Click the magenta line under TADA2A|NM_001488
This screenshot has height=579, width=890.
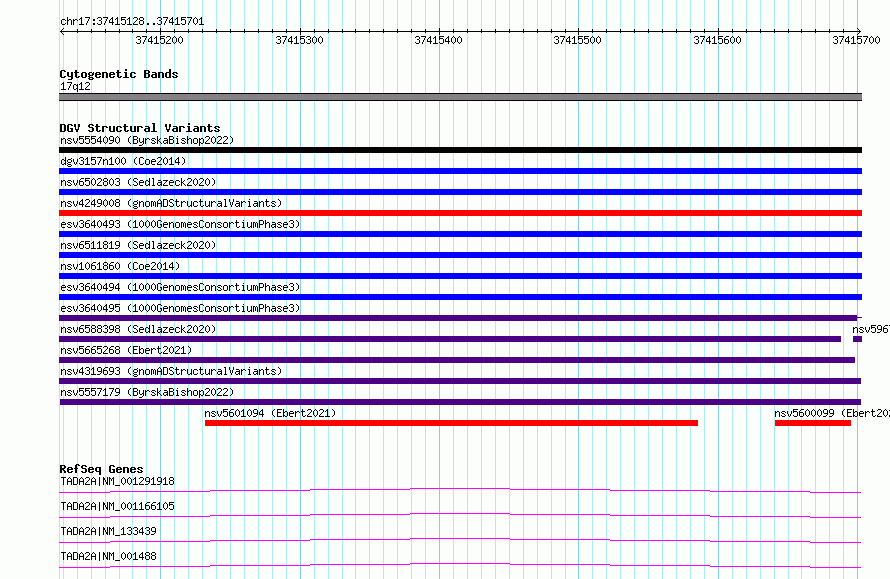(460, 565)
